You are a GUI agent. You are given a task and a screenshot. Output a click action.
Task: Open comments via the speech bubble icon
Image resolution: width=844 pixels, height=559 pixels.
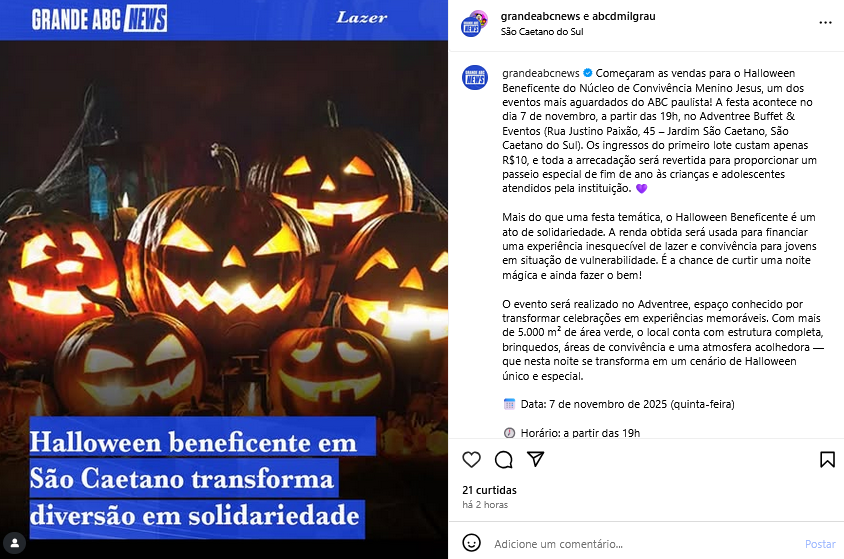pos(503,459)
